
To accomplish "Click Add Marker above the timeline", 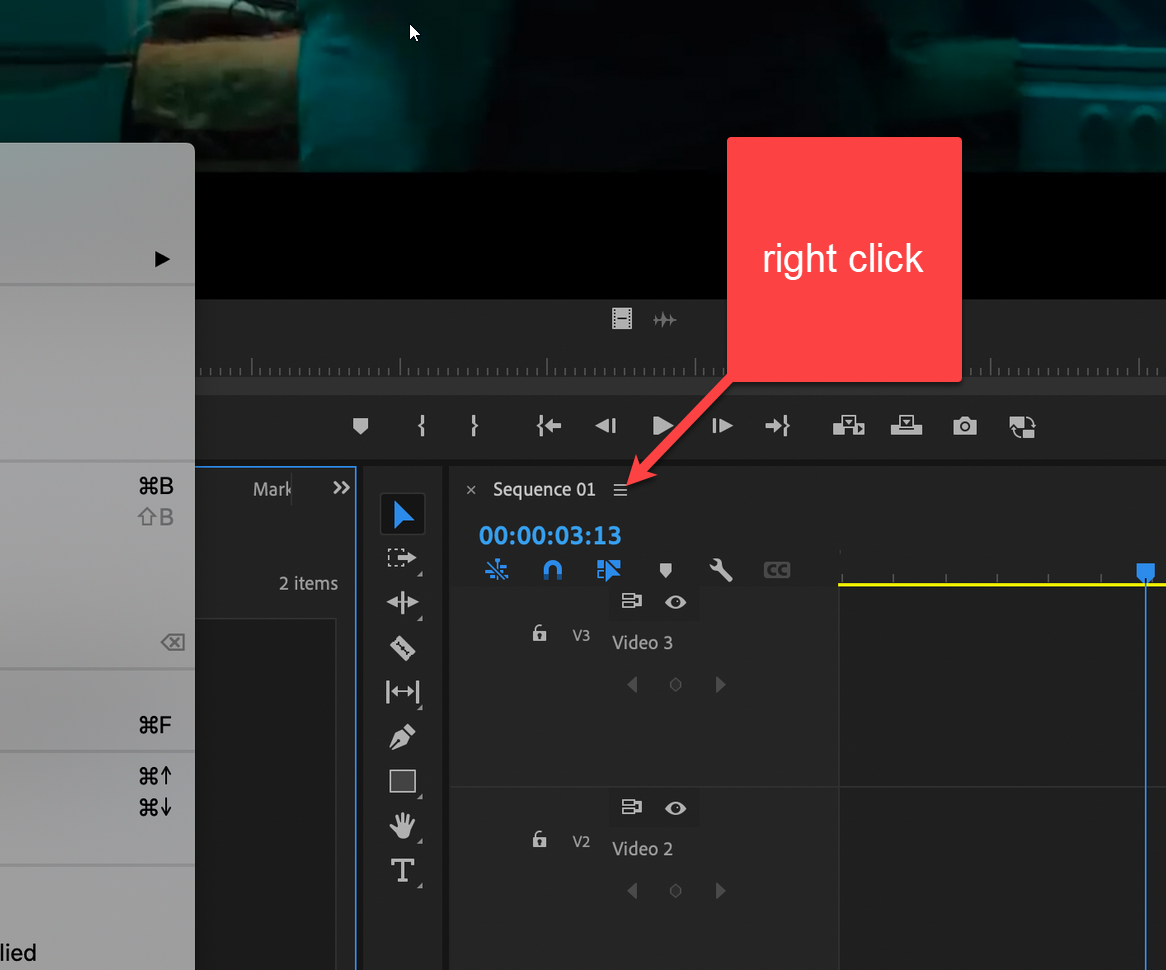I will 360,426.
